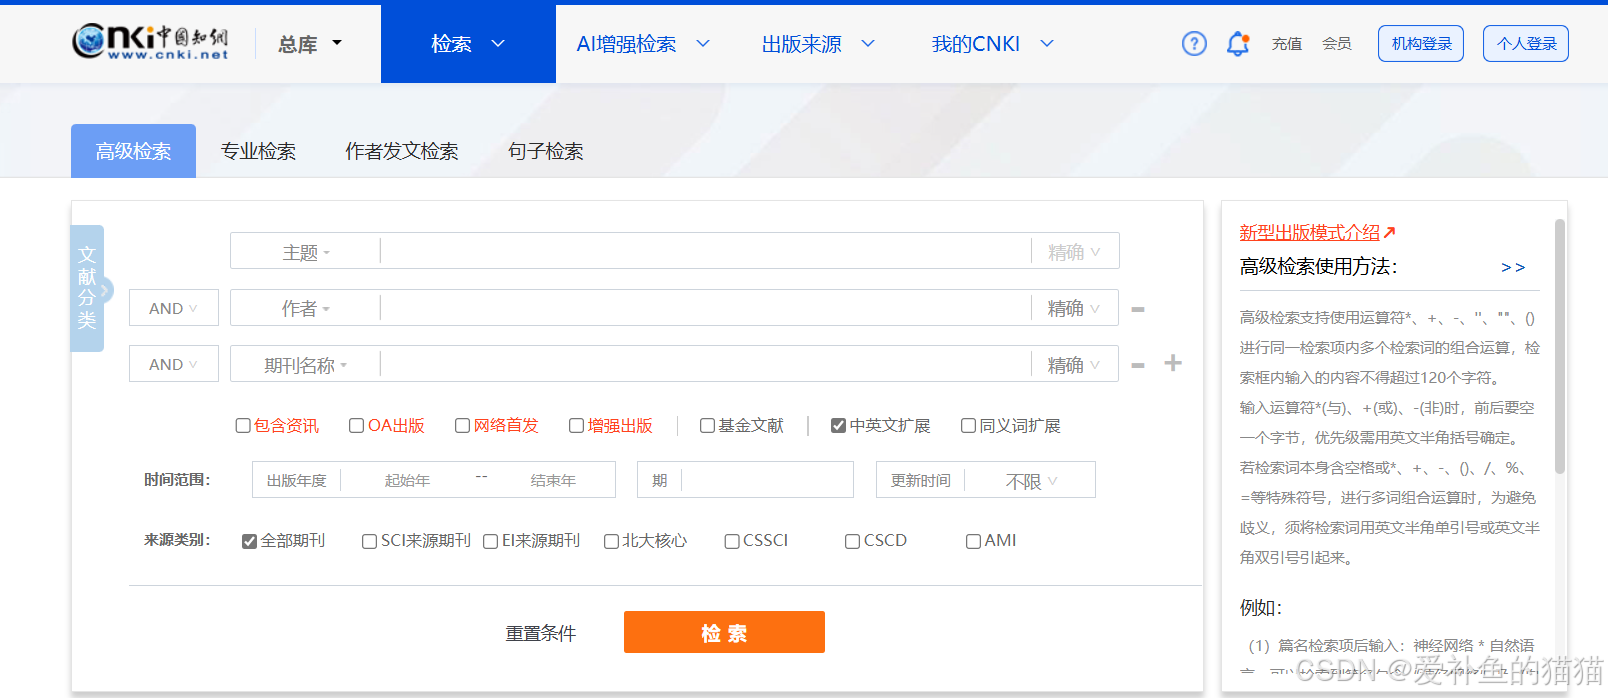The width and height of the screenshot is (1608, 698).
Task: Open the notification bell icon
Action: (x=1238, y=44)
